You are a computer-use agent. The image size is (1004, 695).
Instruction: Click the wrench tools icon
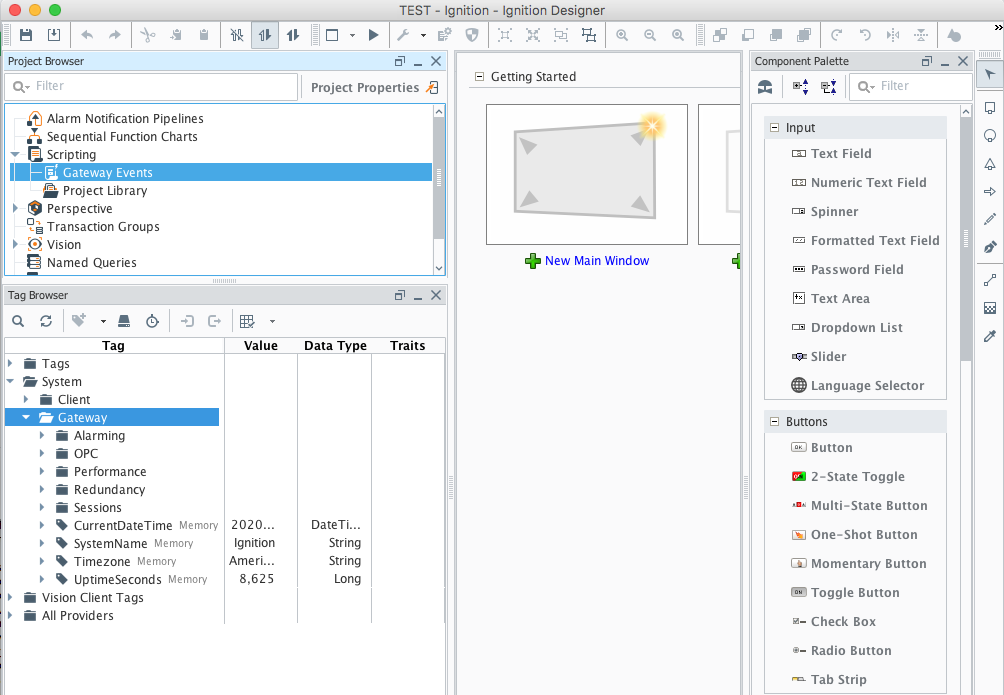(403, 35)
